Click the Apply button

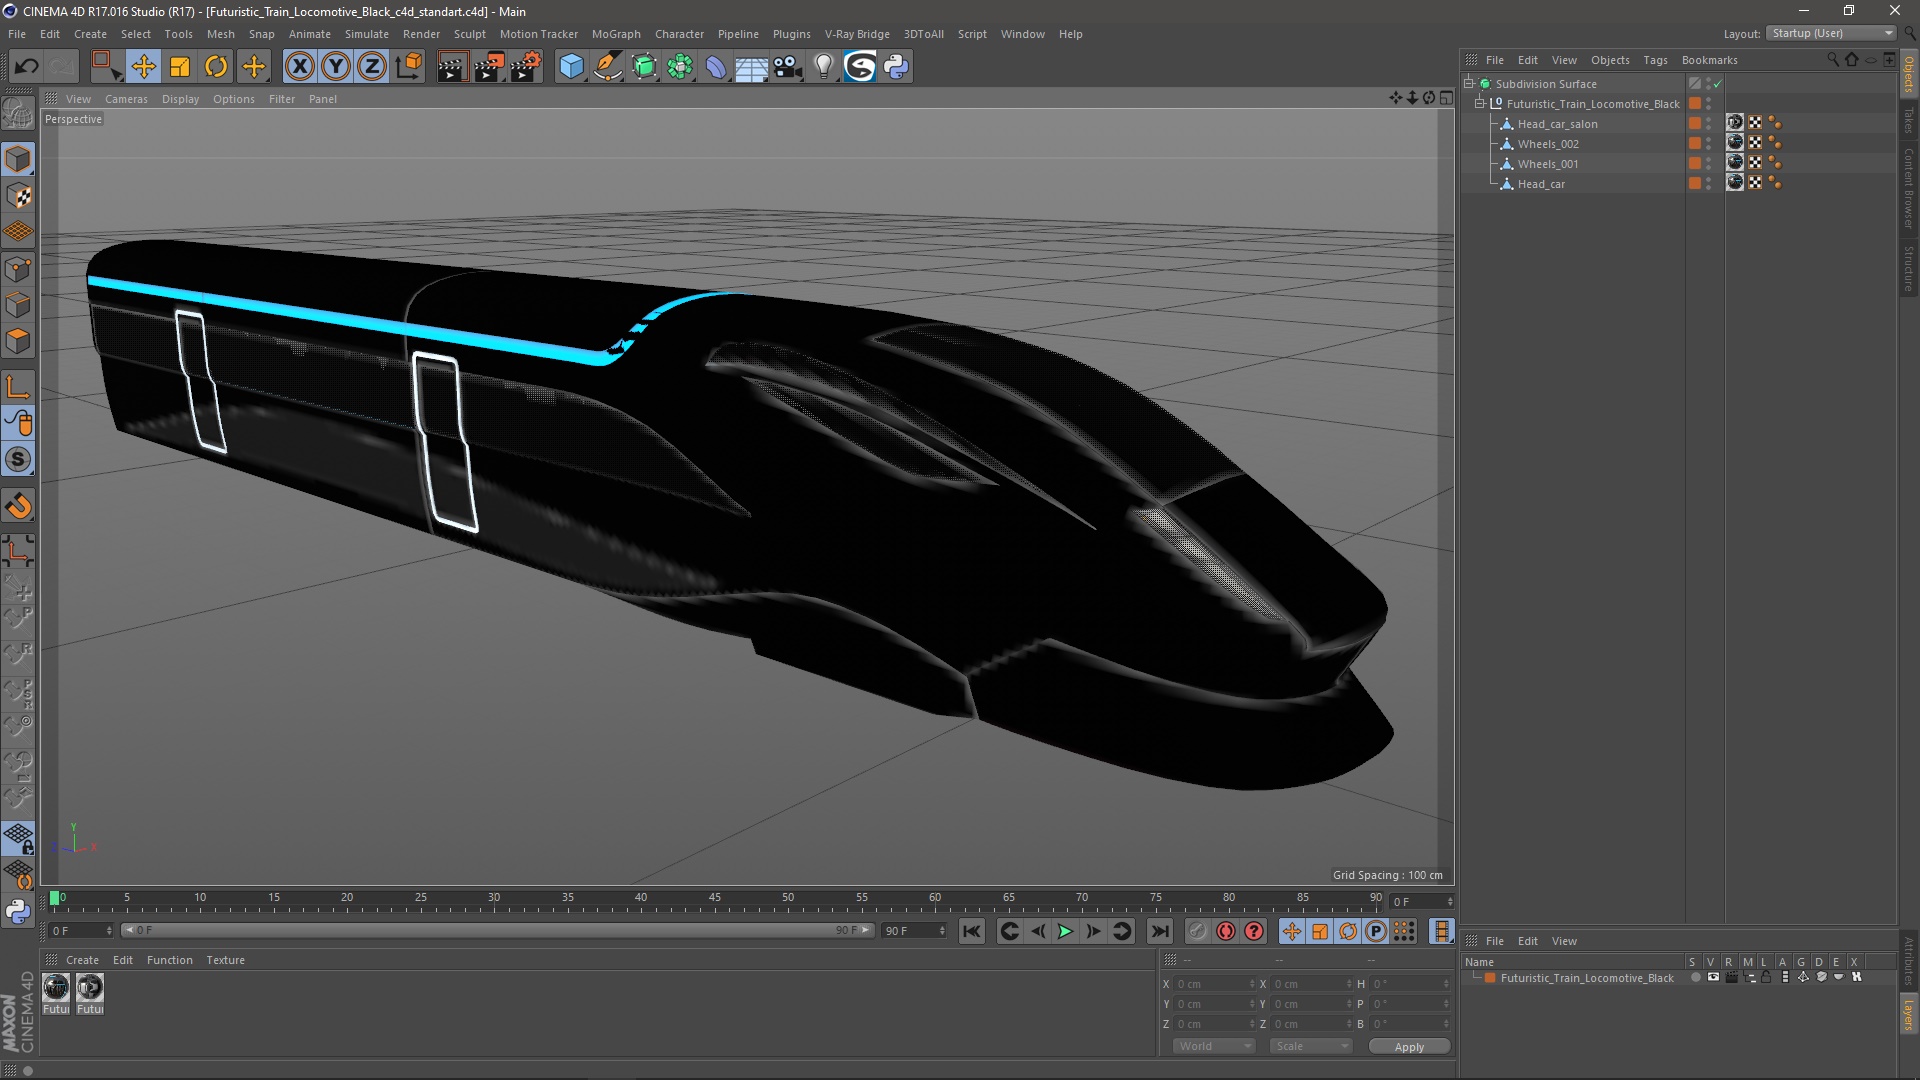click(x=1409, y=1047)
